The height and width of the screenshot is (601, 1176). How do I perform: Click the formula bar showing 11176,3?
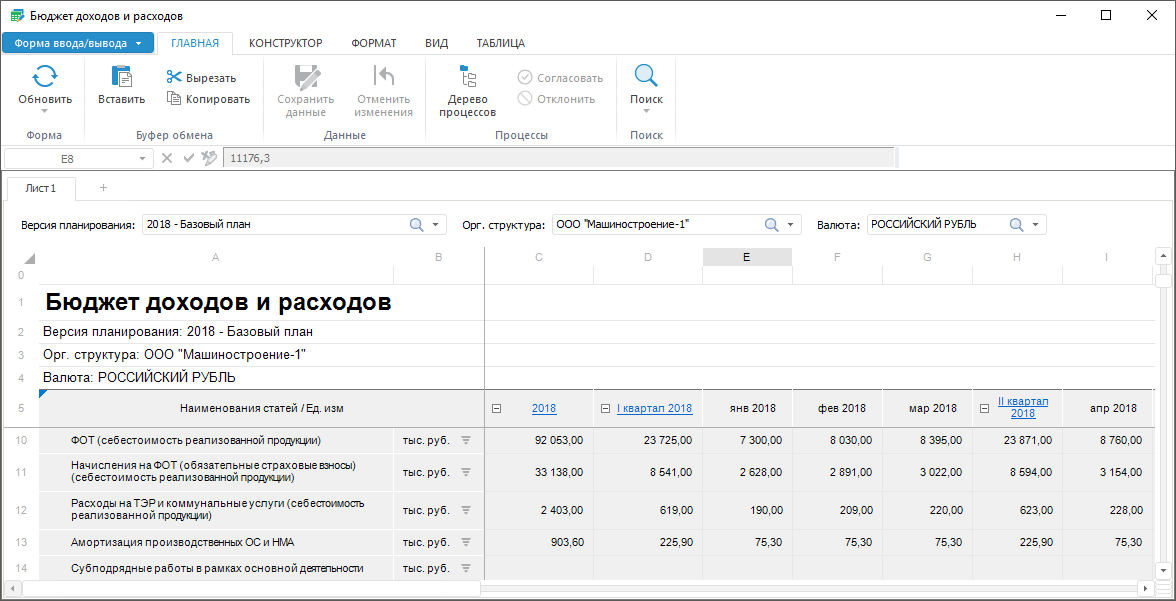(x=560, y=158)
